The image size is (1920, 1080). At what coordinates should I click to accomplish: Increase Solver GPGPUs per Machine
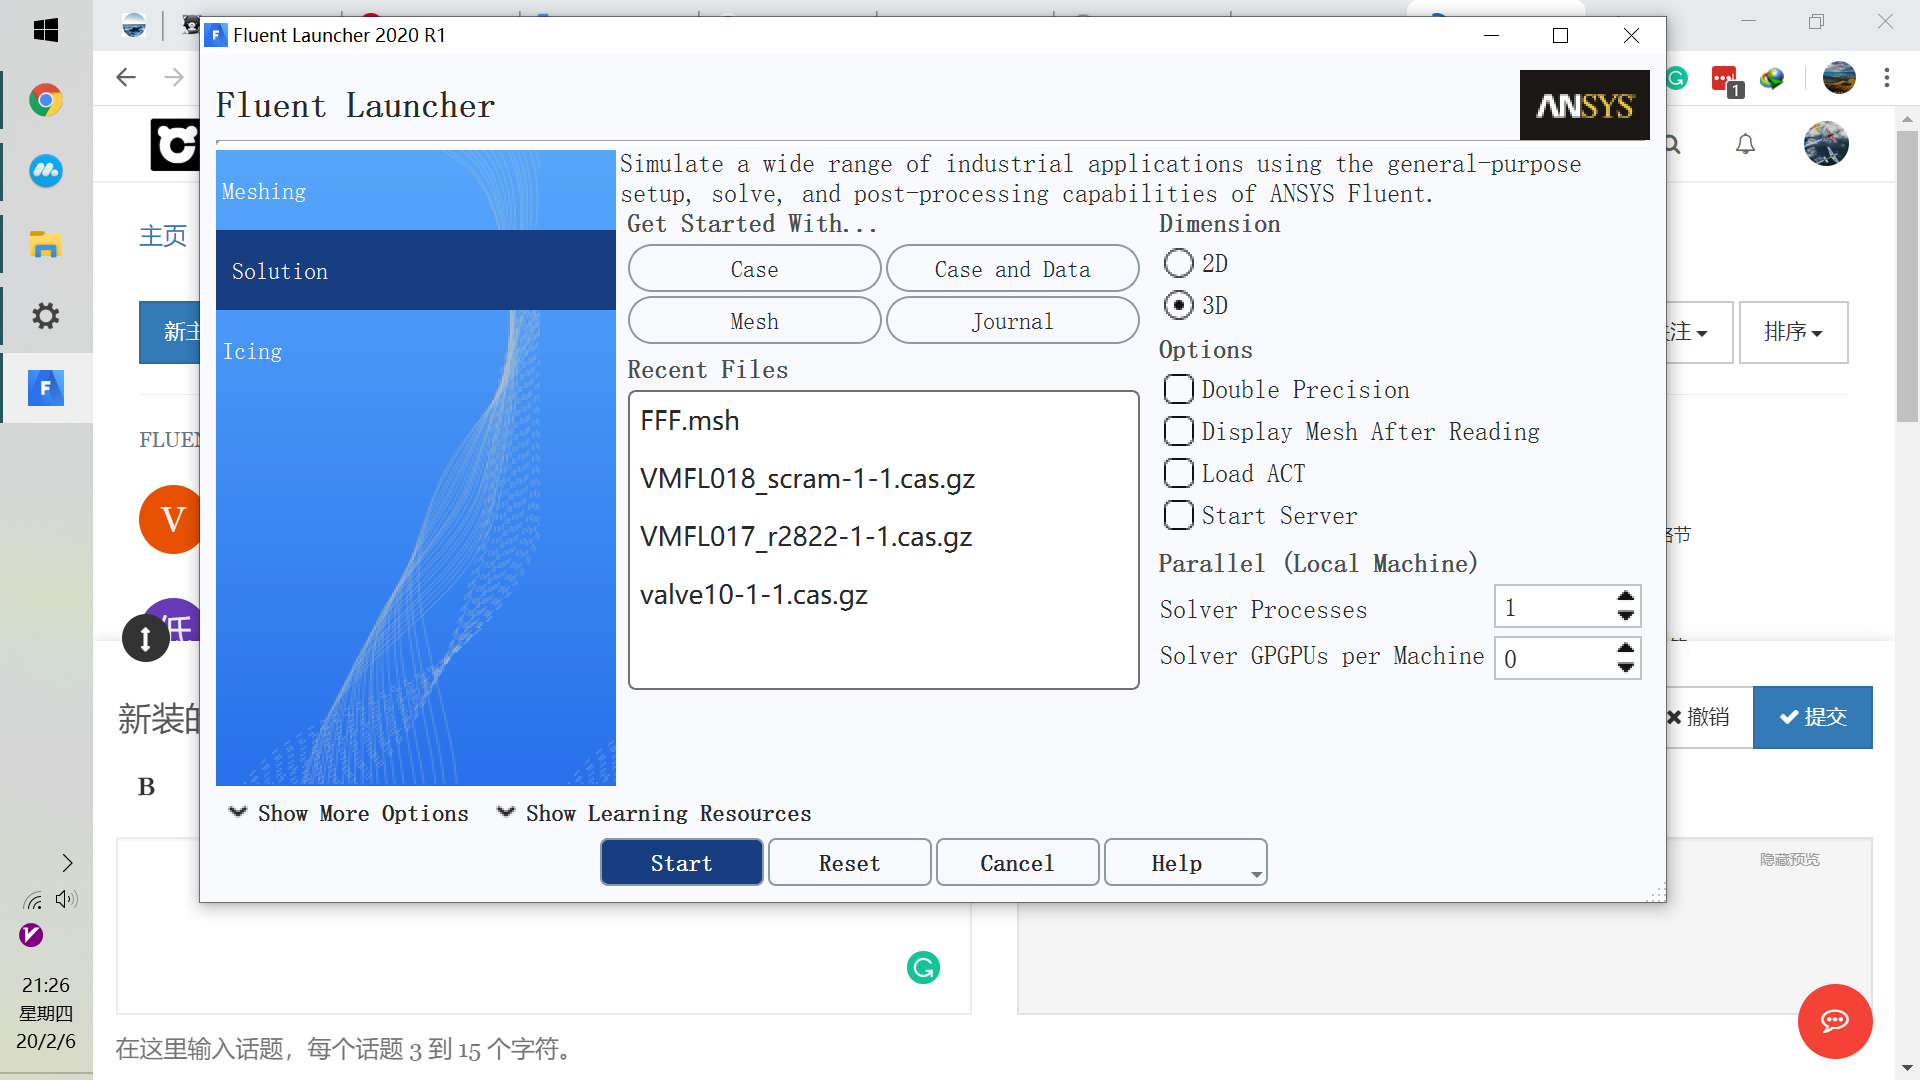tap(1626, 648)
